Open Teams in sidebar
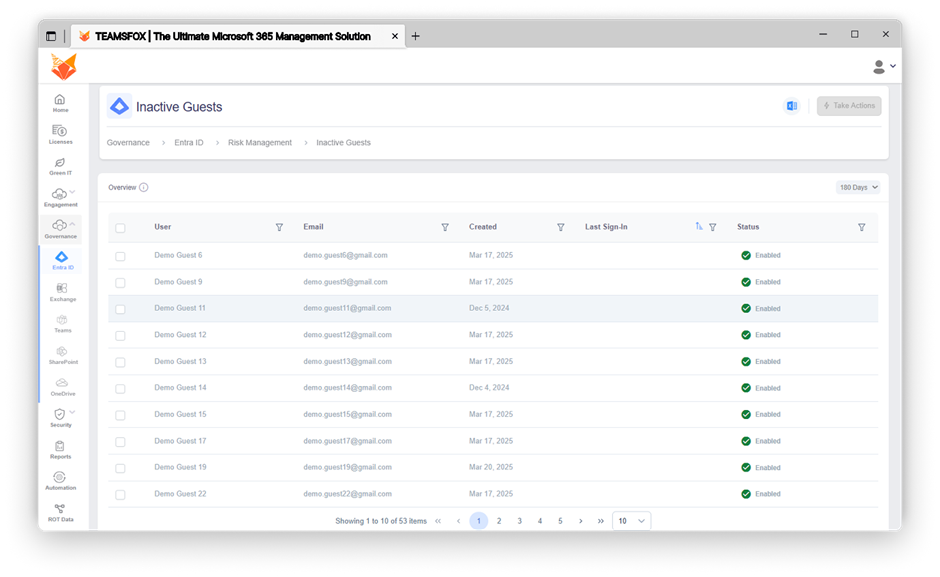 click(62, 324)
